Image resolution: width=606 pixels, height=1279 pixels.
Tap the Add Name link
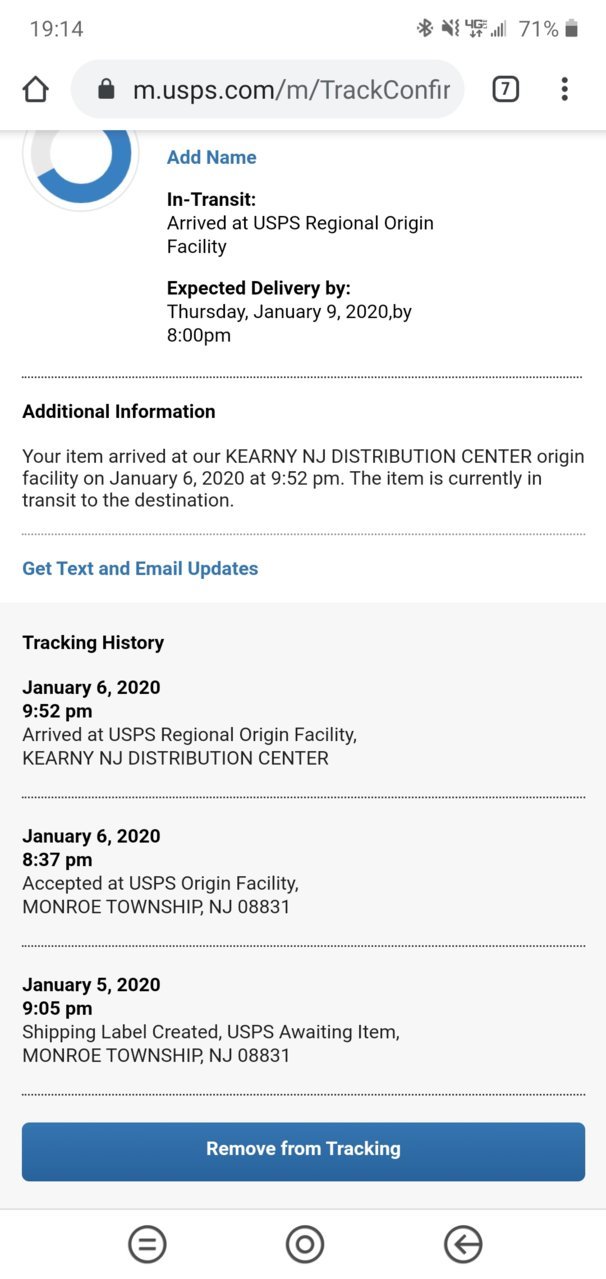pyautogui.click(x=211, y=157)
